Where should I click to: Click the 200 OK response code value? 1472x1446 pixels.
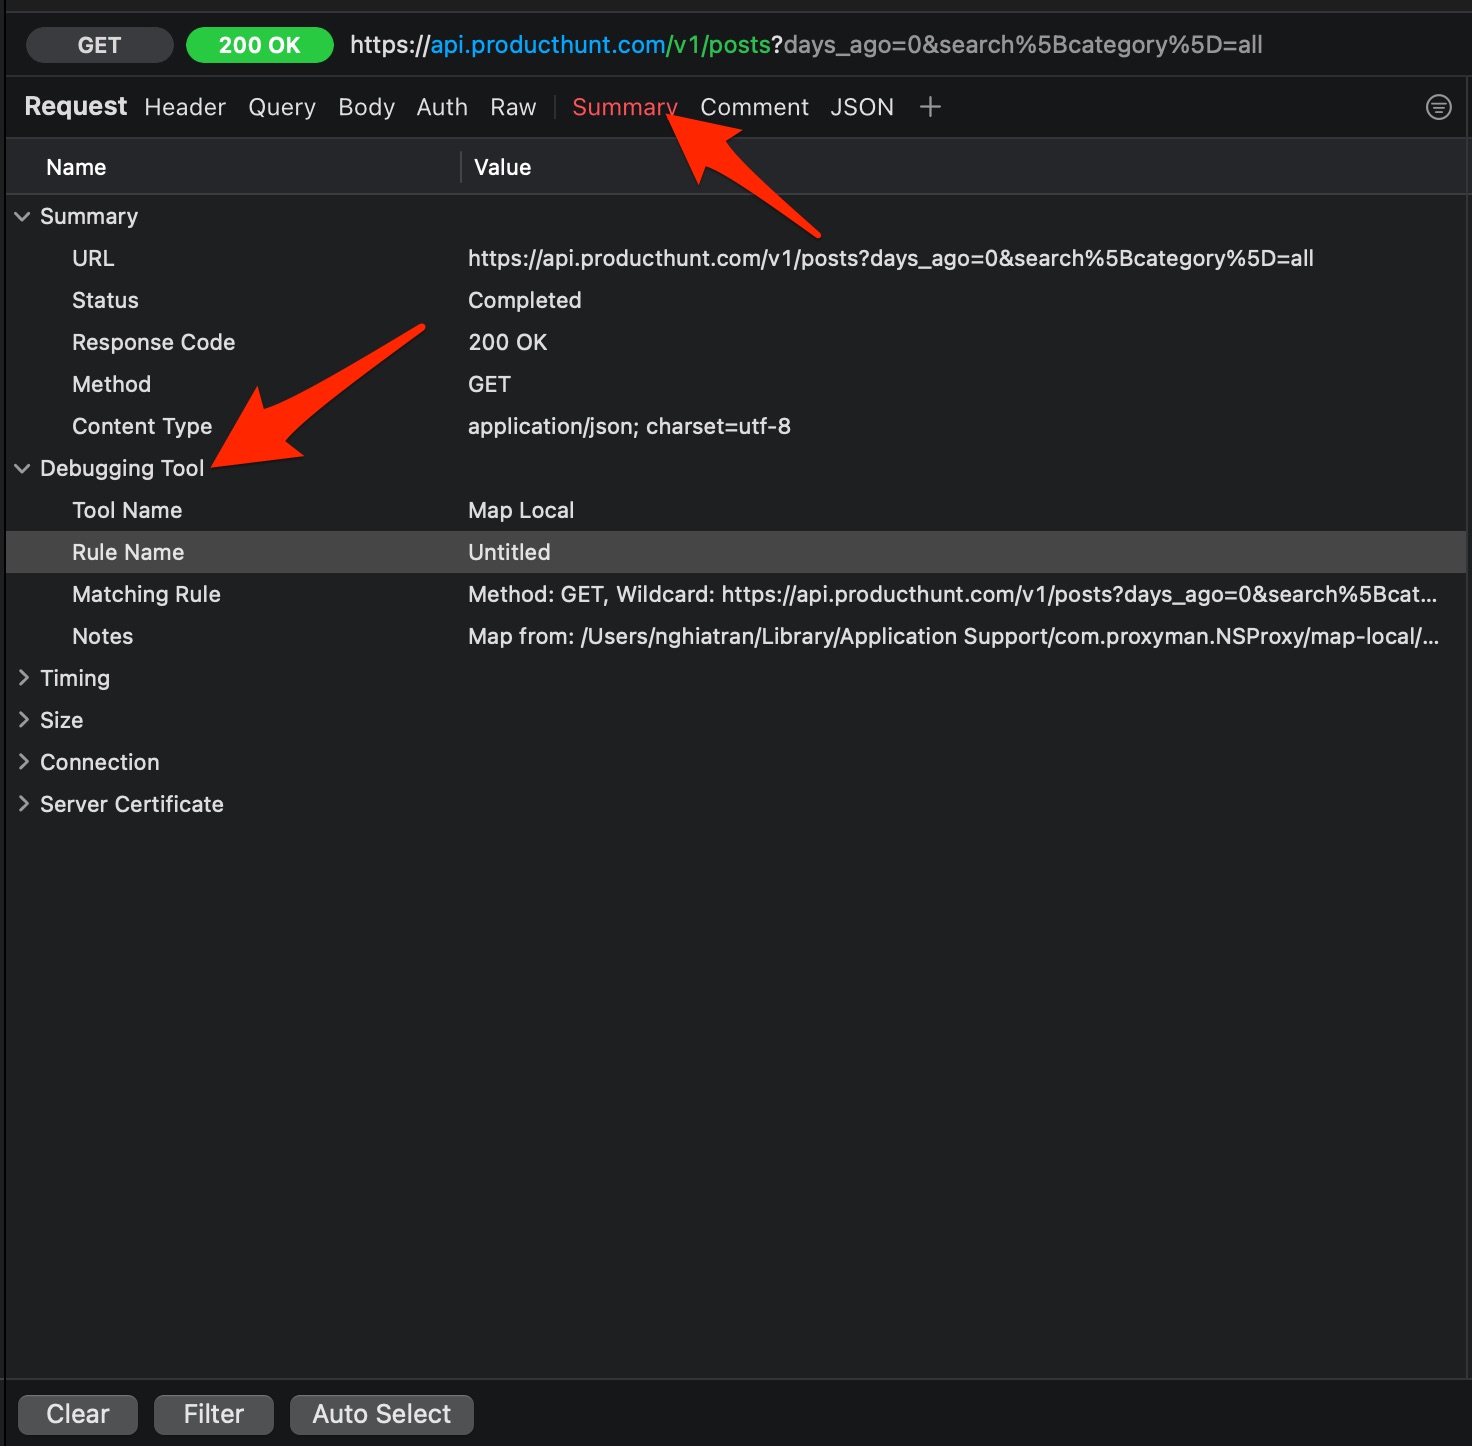508,342
